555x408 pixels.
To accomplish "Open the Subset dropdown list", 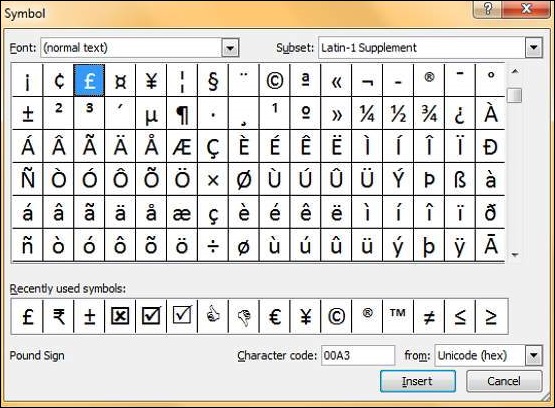I will click(x=534, y=48).
